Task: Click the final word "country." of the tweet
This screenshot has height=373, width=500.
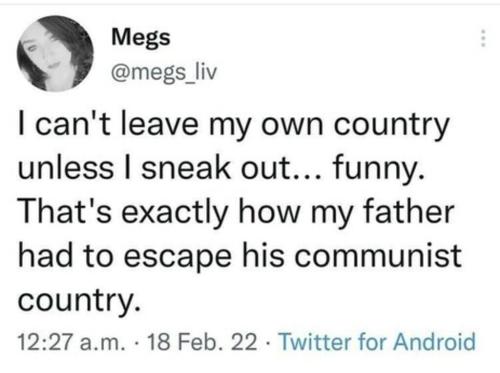Action: pos(79,300)
